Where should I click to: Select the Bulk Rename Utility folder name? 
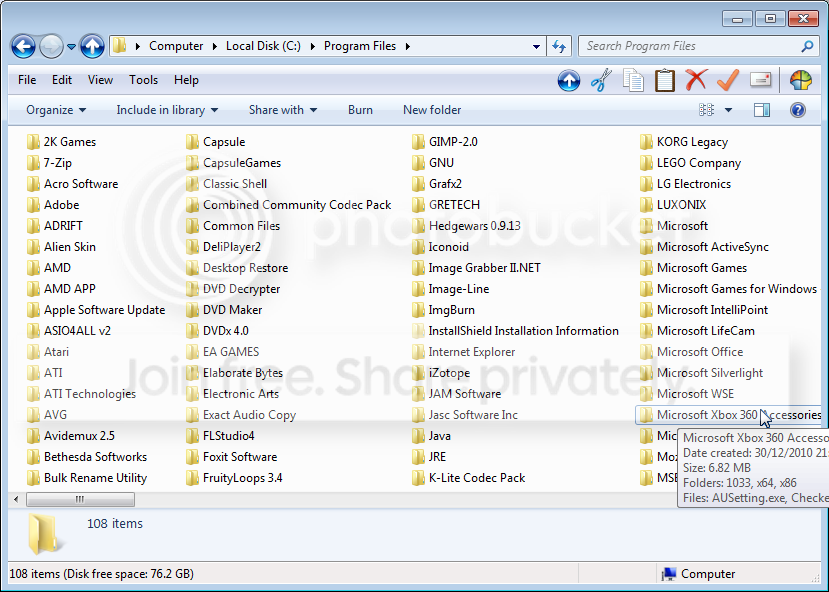coord(96,478)
